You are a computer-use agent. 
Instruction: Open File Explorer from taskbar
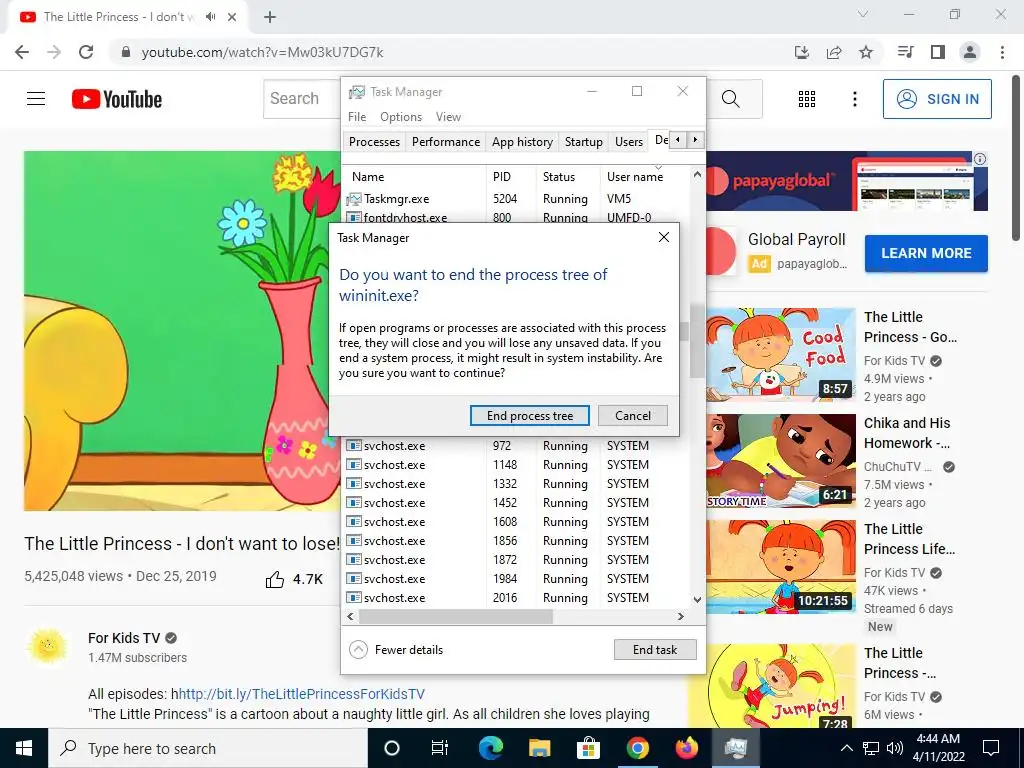539,748
